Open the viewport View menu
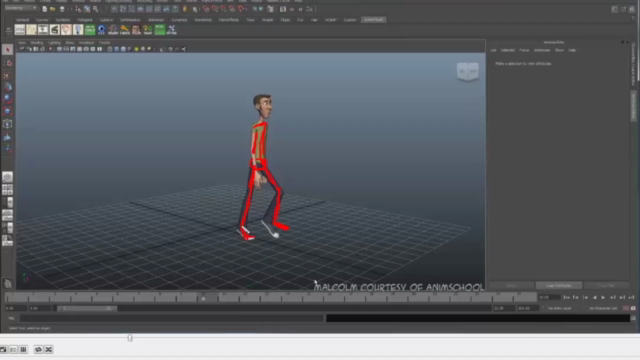 22,42
